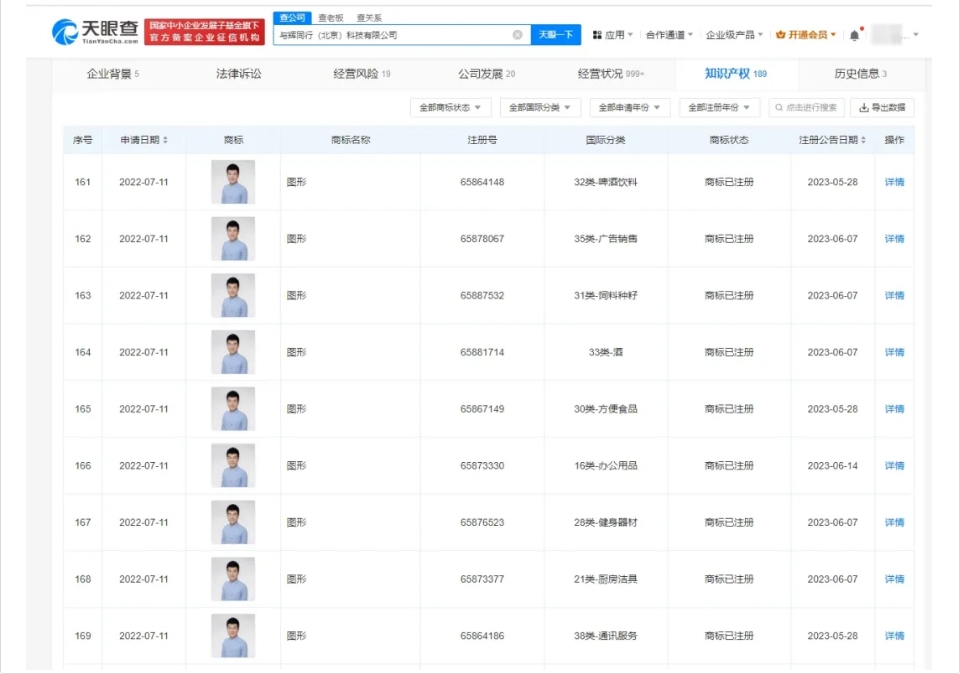Open 详情 for registration 65878067

[x=894, y=239]
